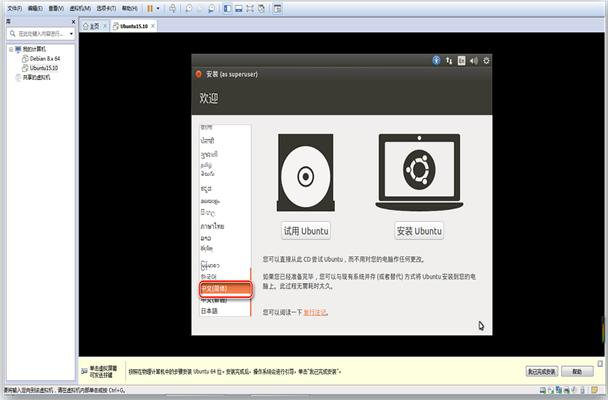
Task: Switch to the 主页 home tab
Action: 92,26
